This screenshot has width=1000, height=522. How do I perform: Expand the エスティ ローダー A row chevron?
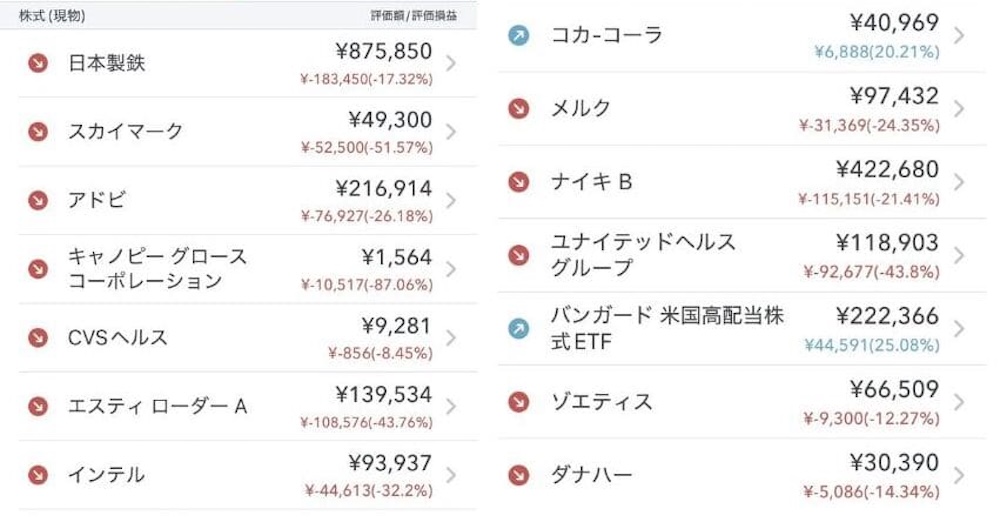coord(451,406)
